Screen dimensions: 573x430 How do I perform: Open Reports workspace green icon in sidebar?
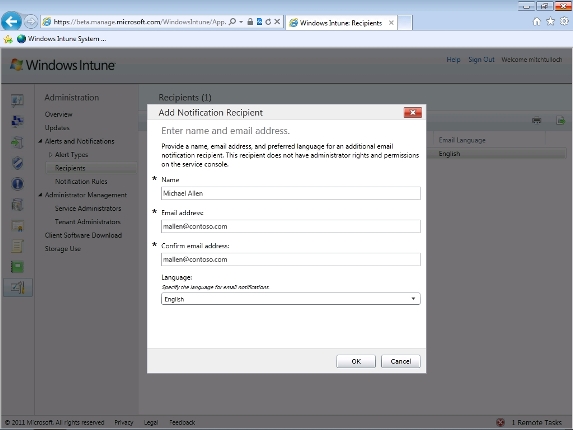coord(17,267)
